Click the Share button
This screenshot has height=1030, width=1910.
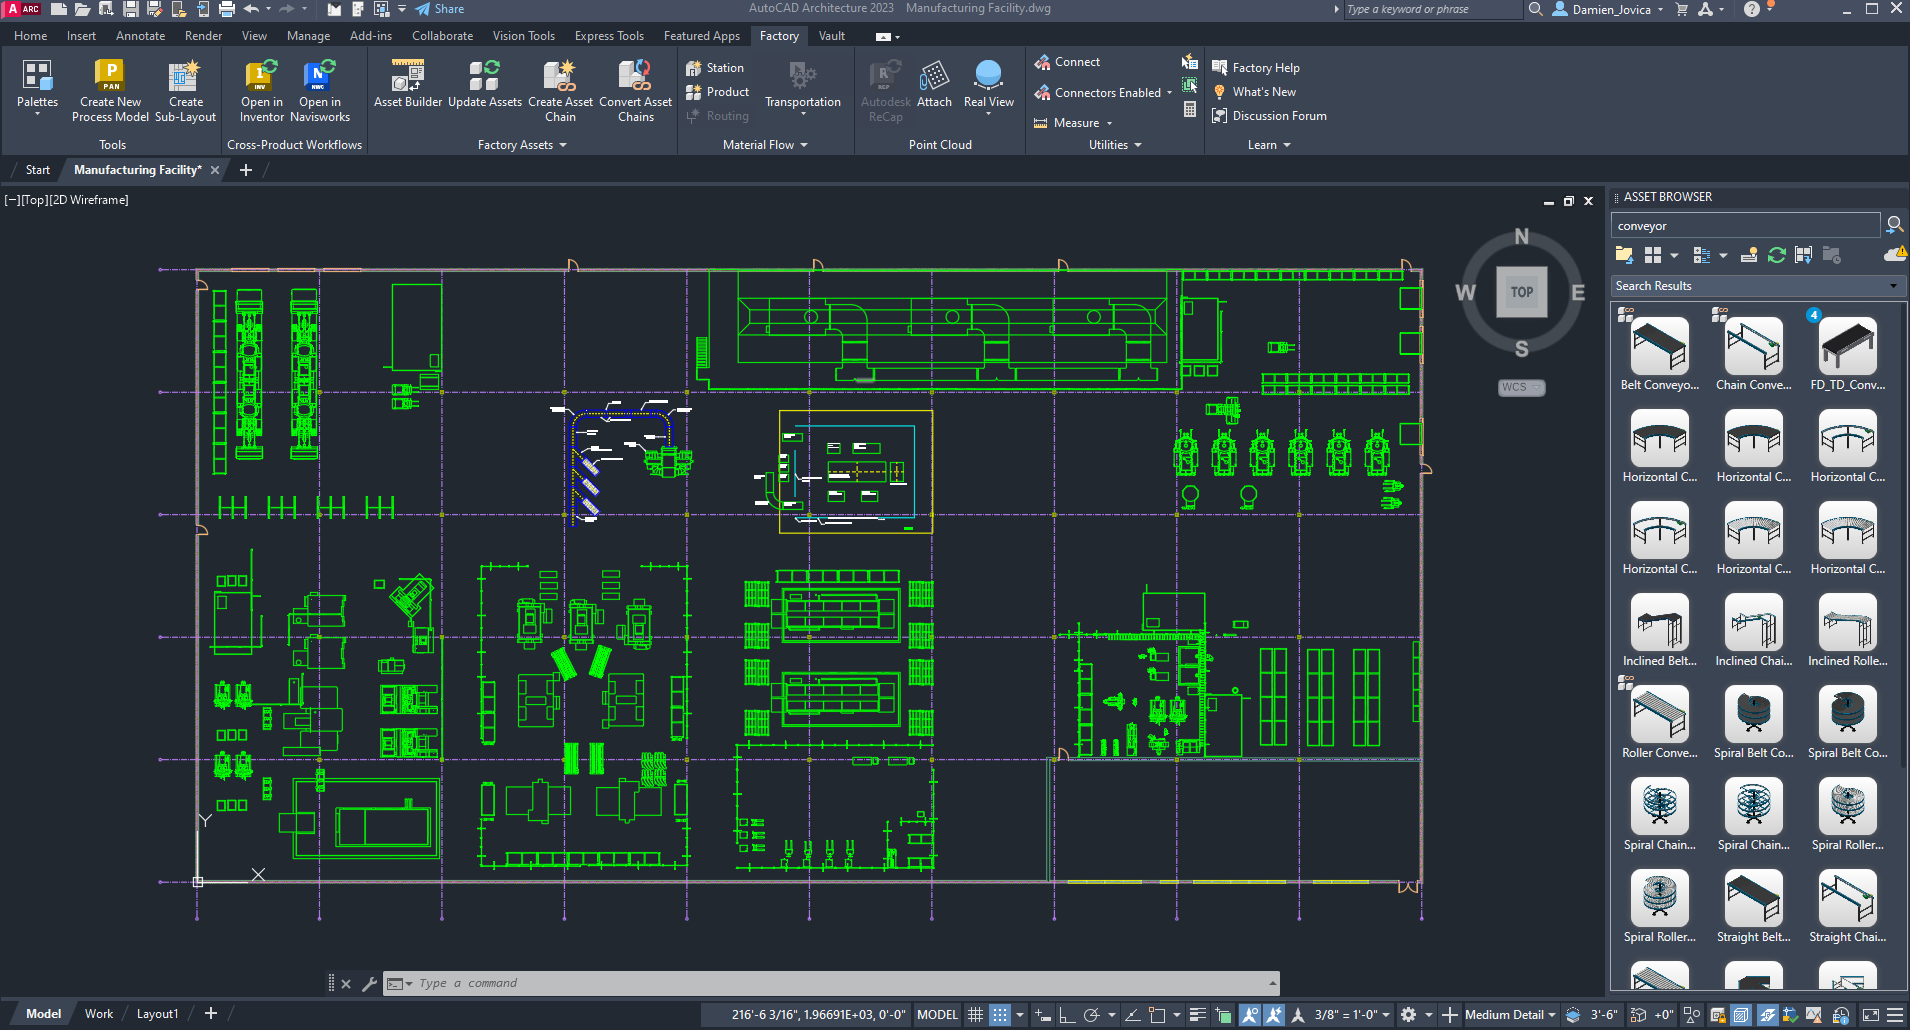[x=440, y=9]
